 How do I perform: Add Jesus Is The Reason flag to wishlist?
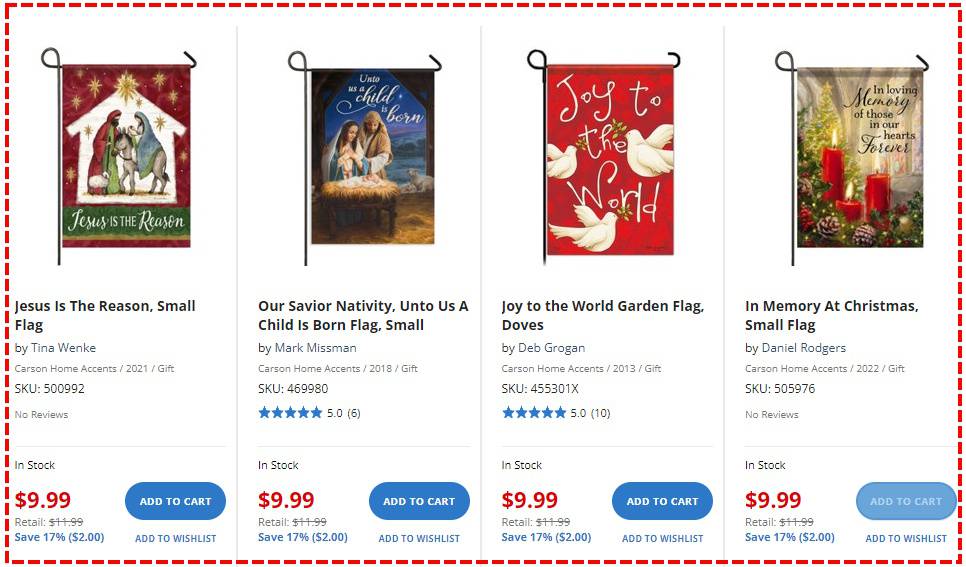175,539
